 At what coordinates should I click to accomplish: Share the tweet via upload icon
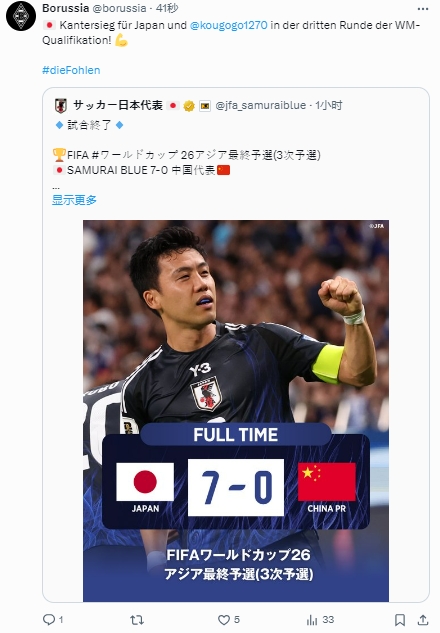423,619
